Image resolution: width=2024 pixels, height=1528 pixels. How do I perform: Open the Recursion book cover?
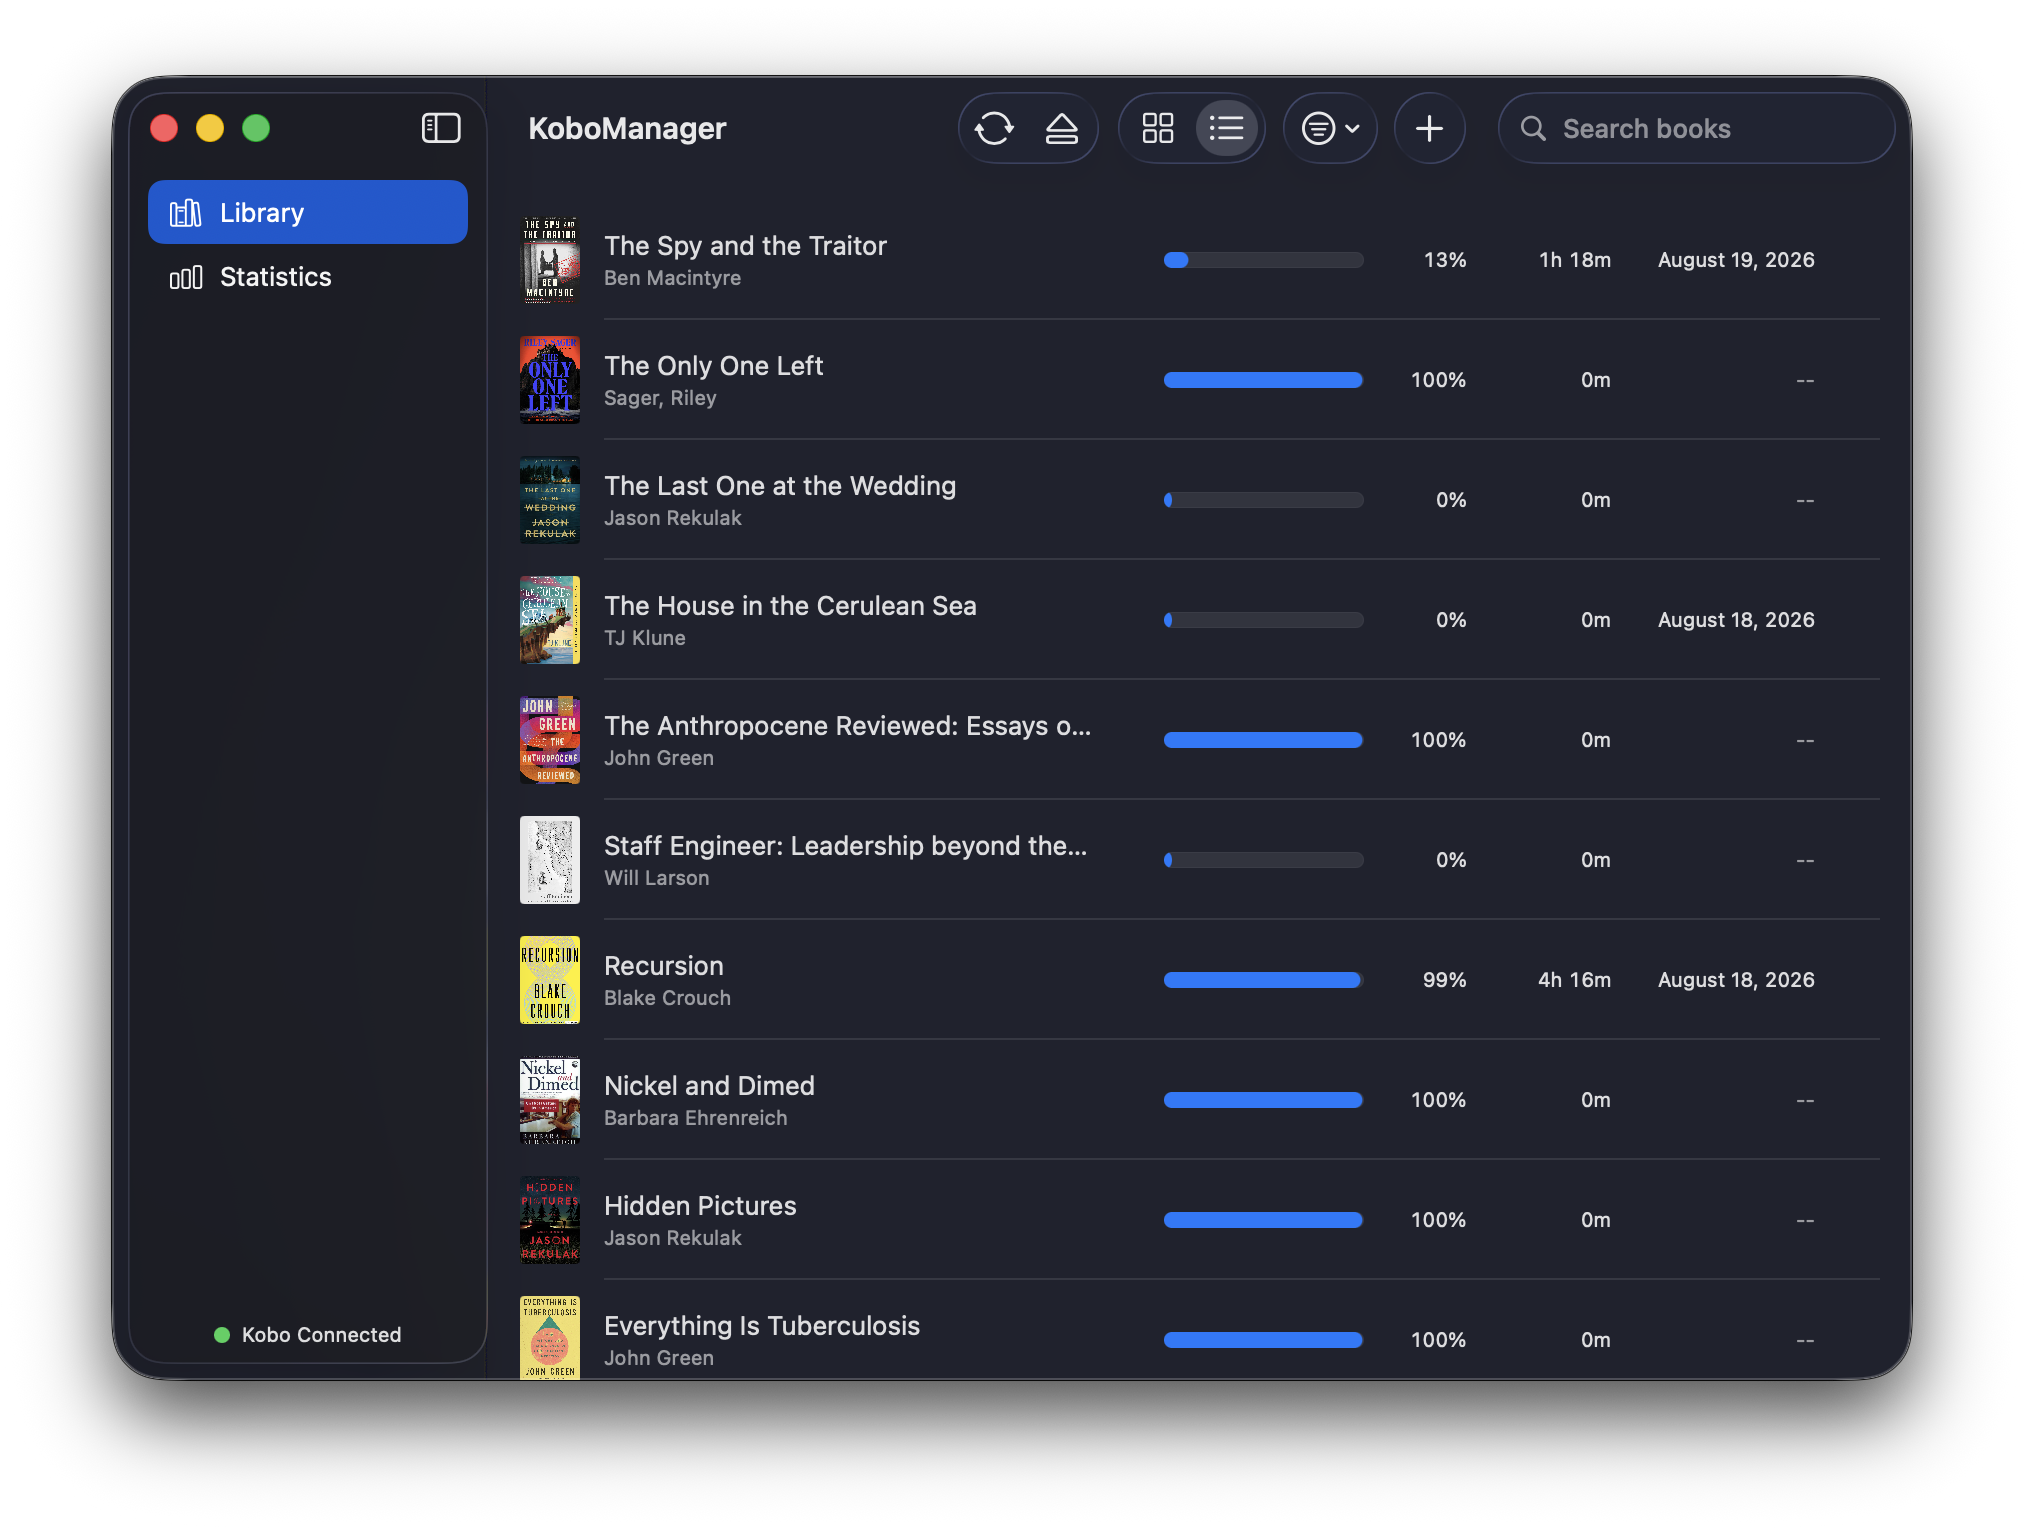550,980
